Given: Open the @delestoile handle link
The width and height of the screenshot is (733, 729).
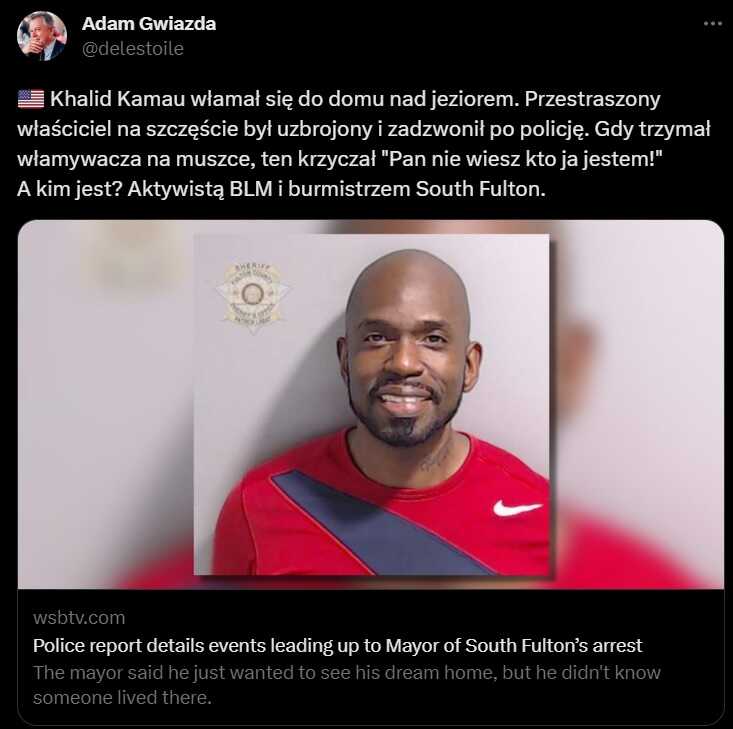Looking at the screenshot, I should (x=133, y=49).
